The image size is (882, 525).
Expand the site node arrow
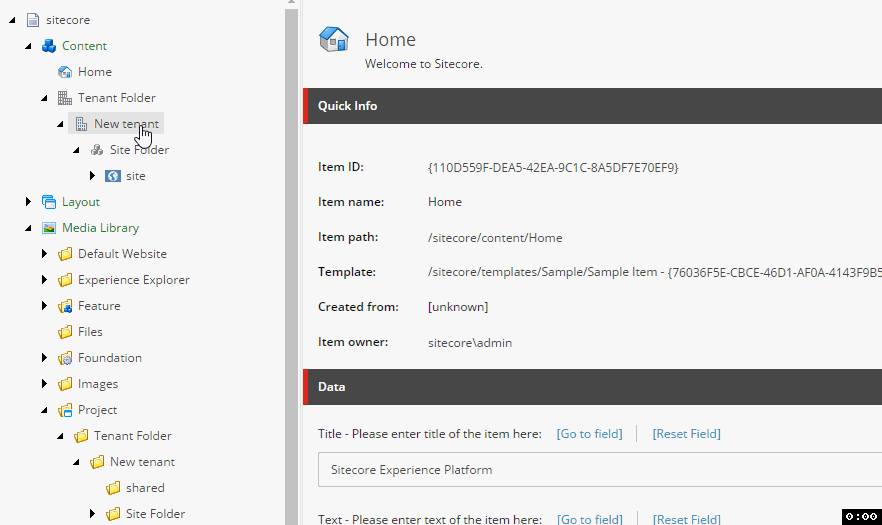click(92, 176)
